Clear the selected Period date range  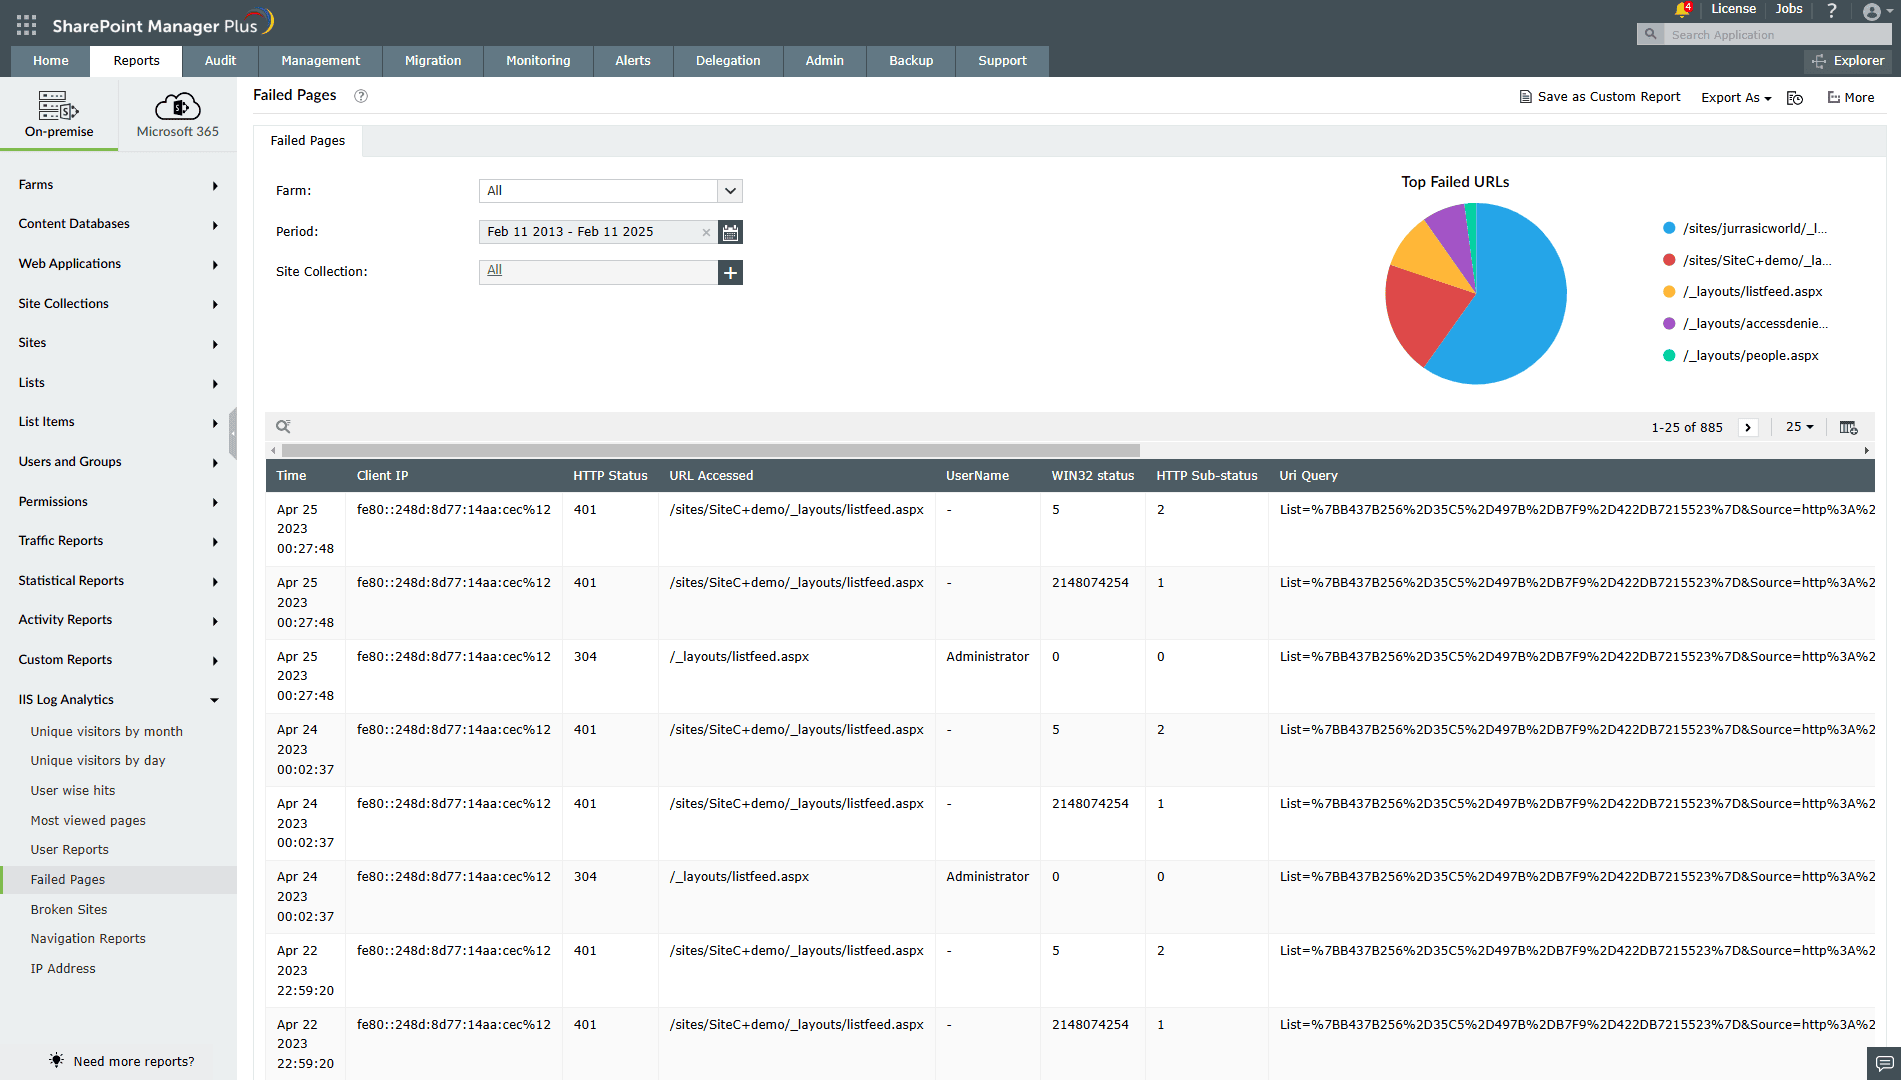706,232
